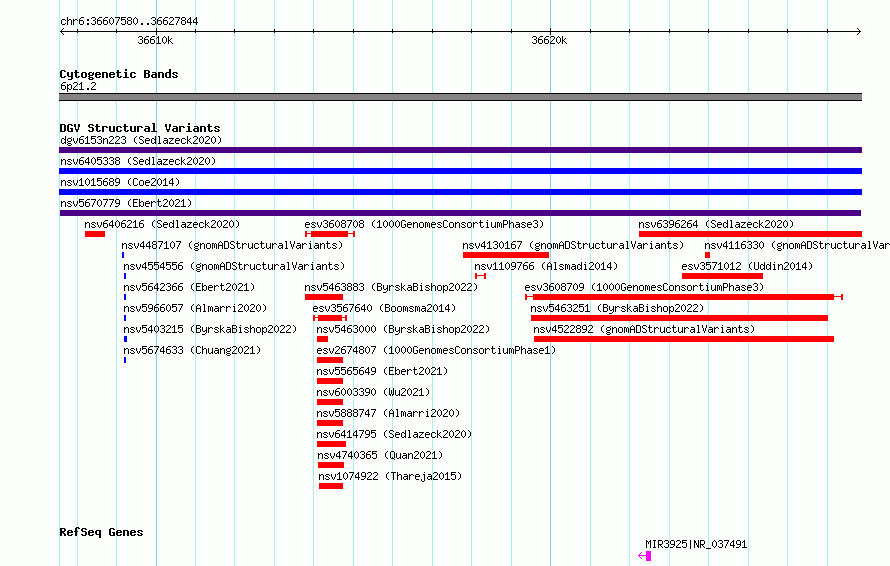Click the DGV Structural Variants track title
The image size is (890, 566).
(140, 128)
